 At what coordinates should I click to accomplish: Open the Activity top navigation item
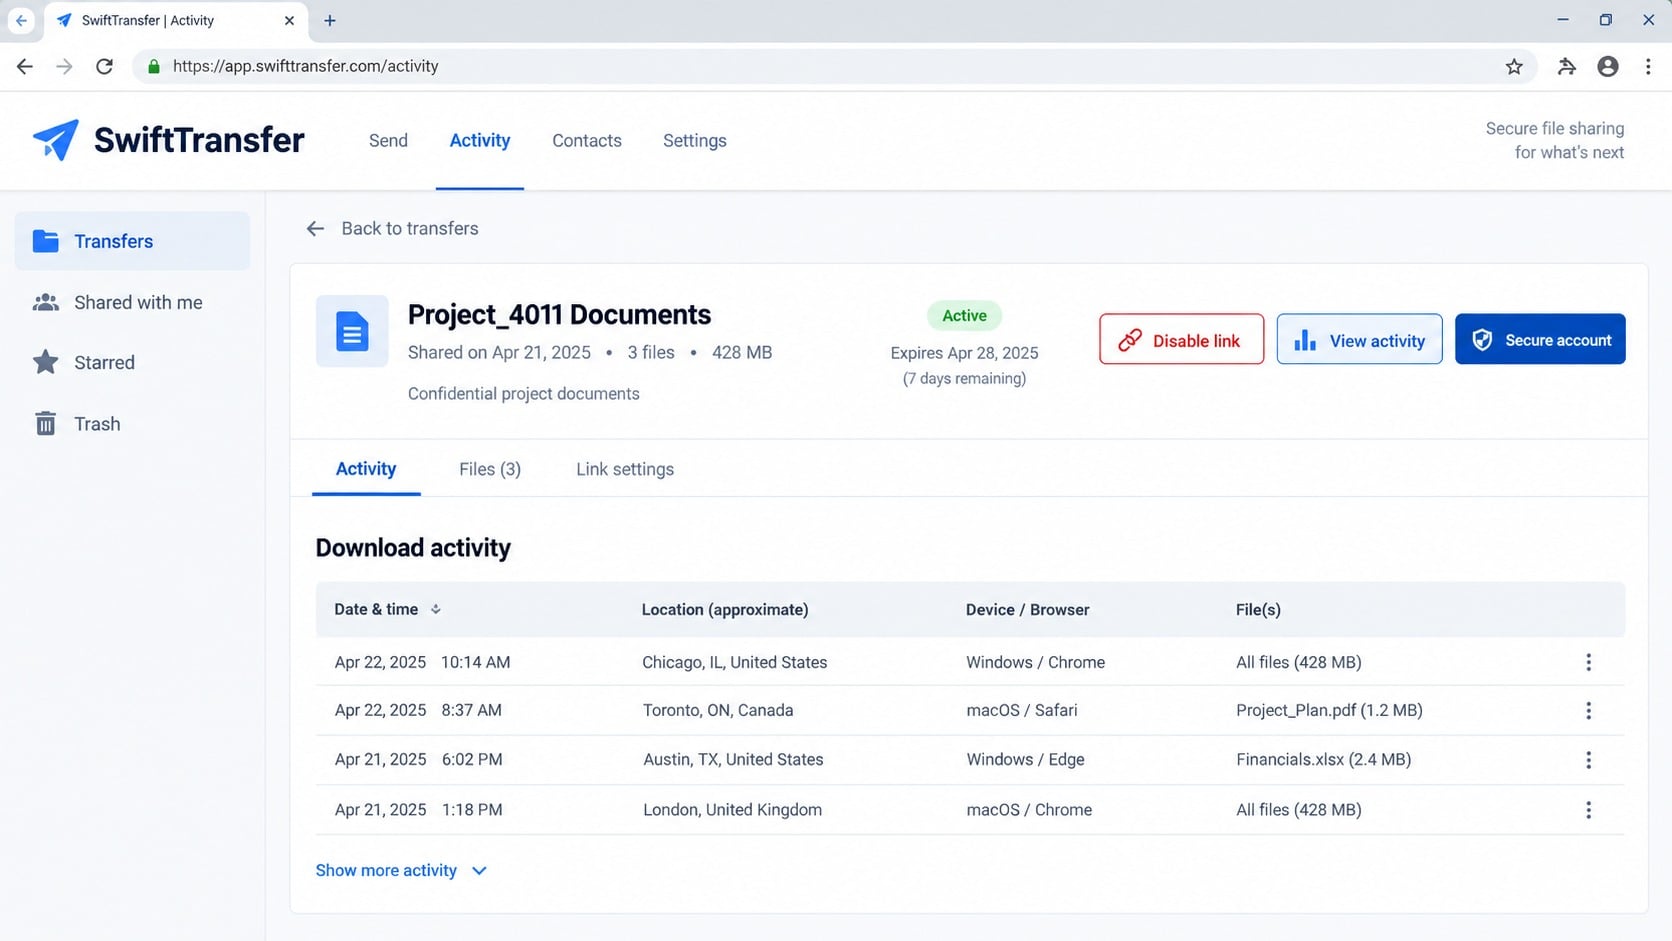coord(480,141)
